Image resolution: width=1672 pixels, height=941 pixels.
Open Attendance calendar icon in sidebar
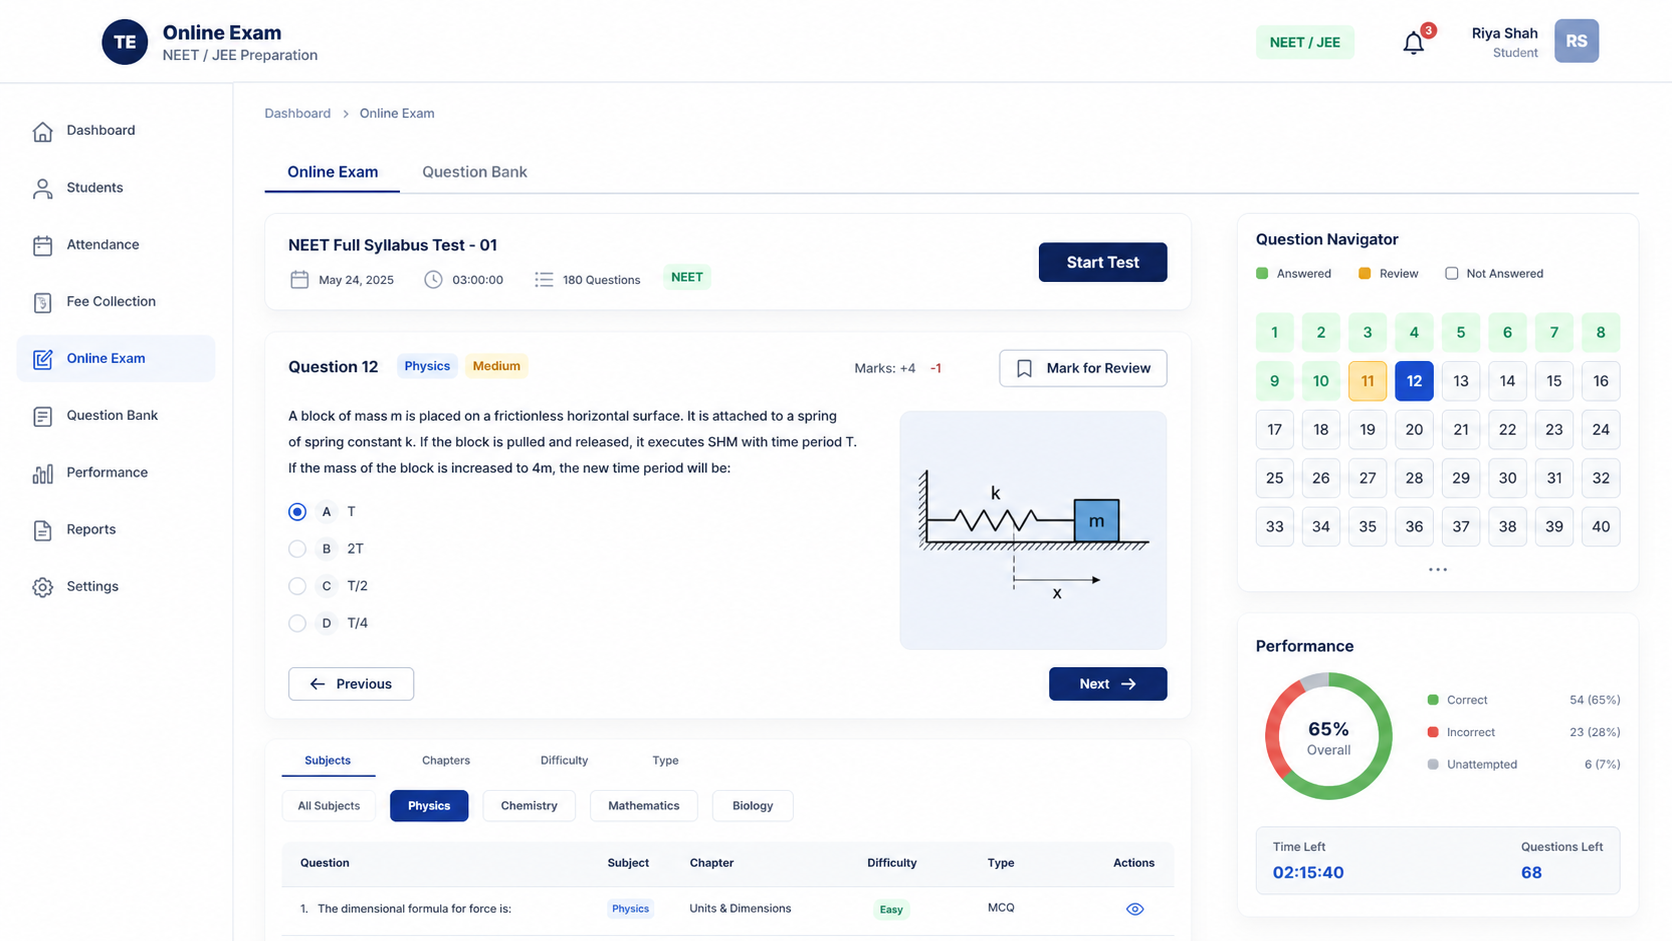pyautogui.click(x=42, y=245)
